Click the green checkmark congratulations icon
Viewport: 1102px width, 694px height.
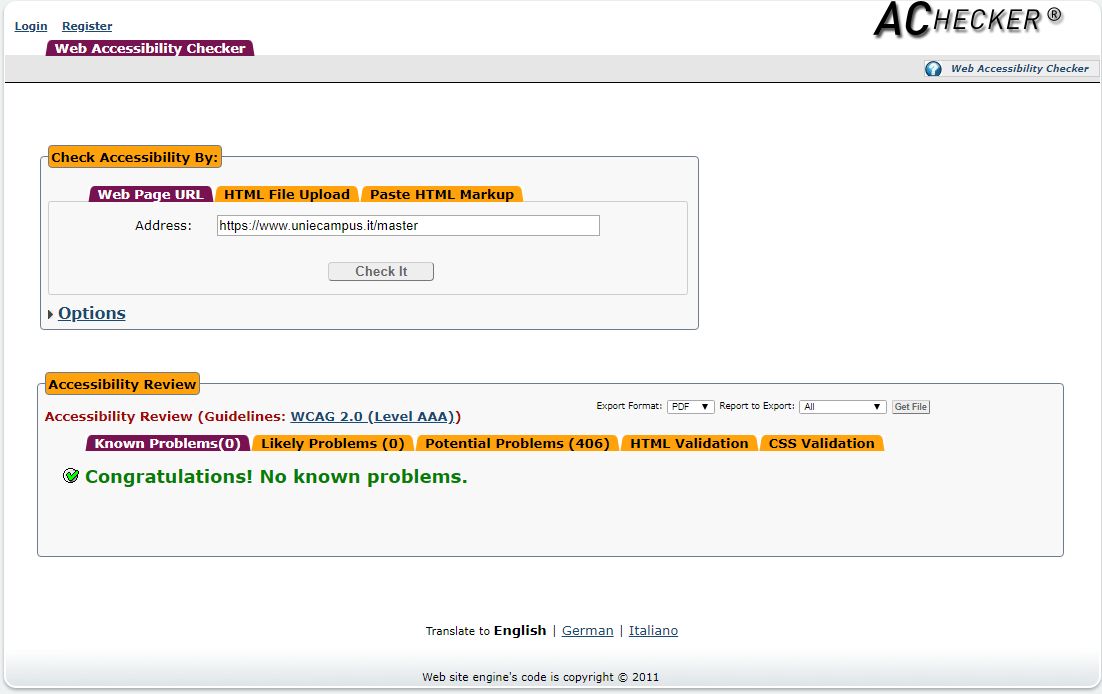pos(71,476)
